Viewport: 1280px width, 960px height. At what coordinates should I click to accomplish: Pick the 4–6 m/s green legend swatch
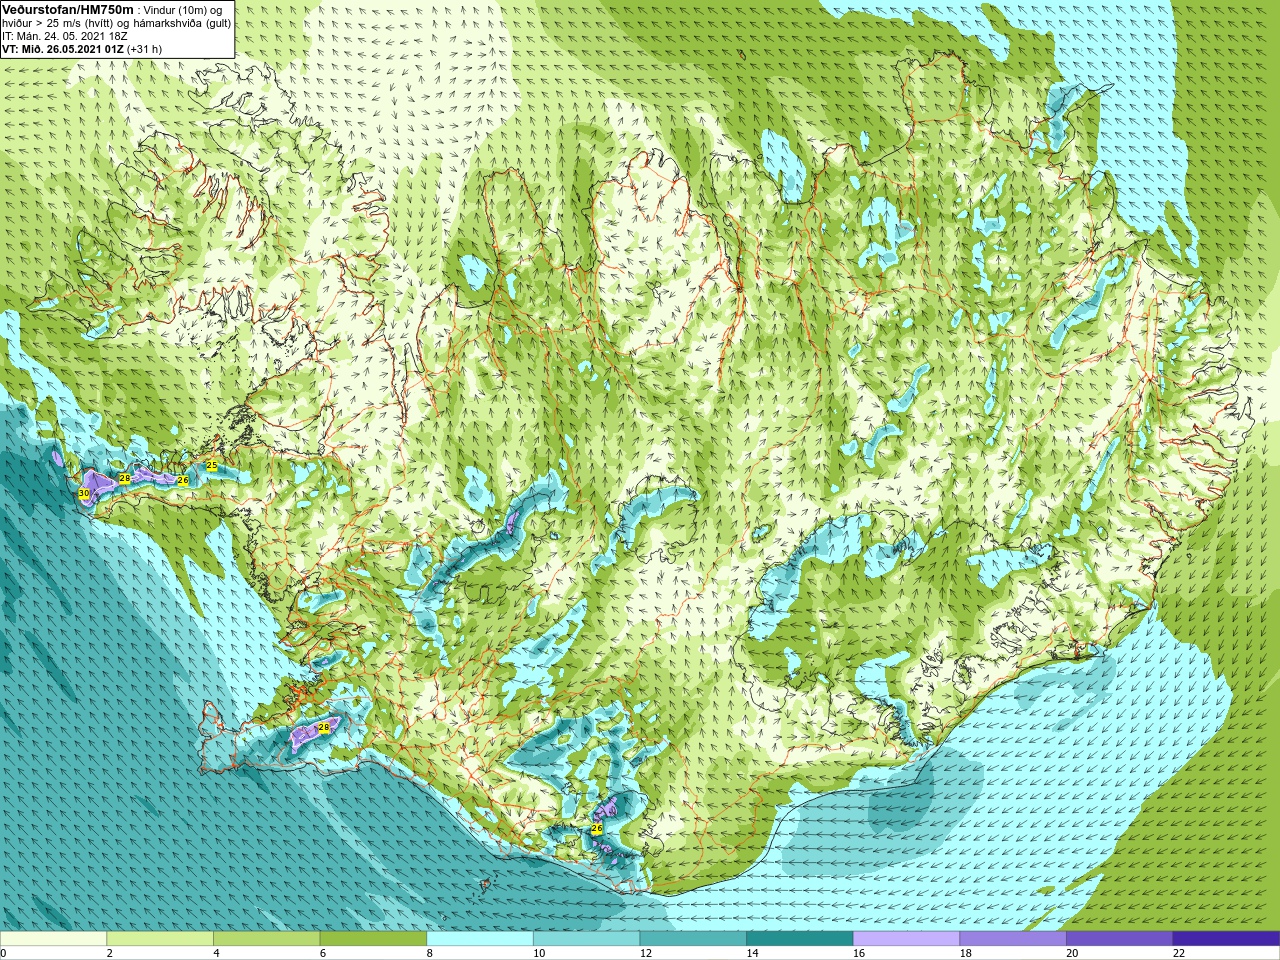coord(266,939)
